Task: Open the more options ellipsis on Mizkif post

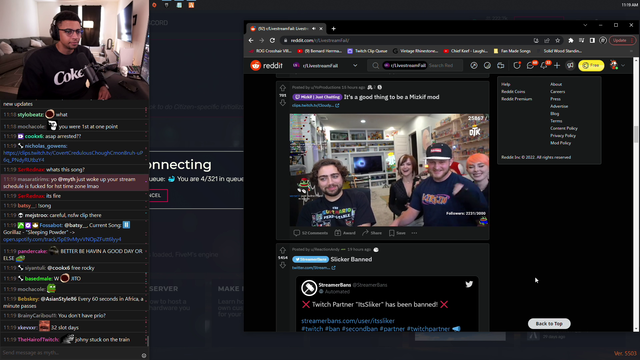Action: [414, 233]
